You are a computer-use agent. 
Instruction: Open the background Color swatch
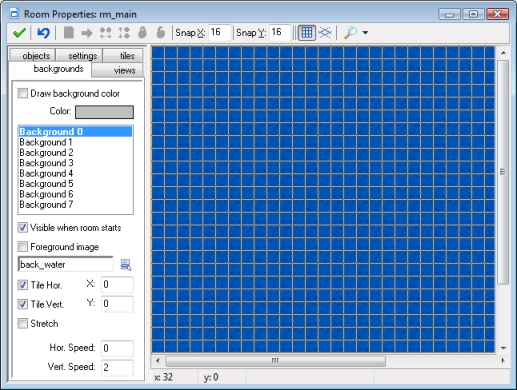coord(104,112)
